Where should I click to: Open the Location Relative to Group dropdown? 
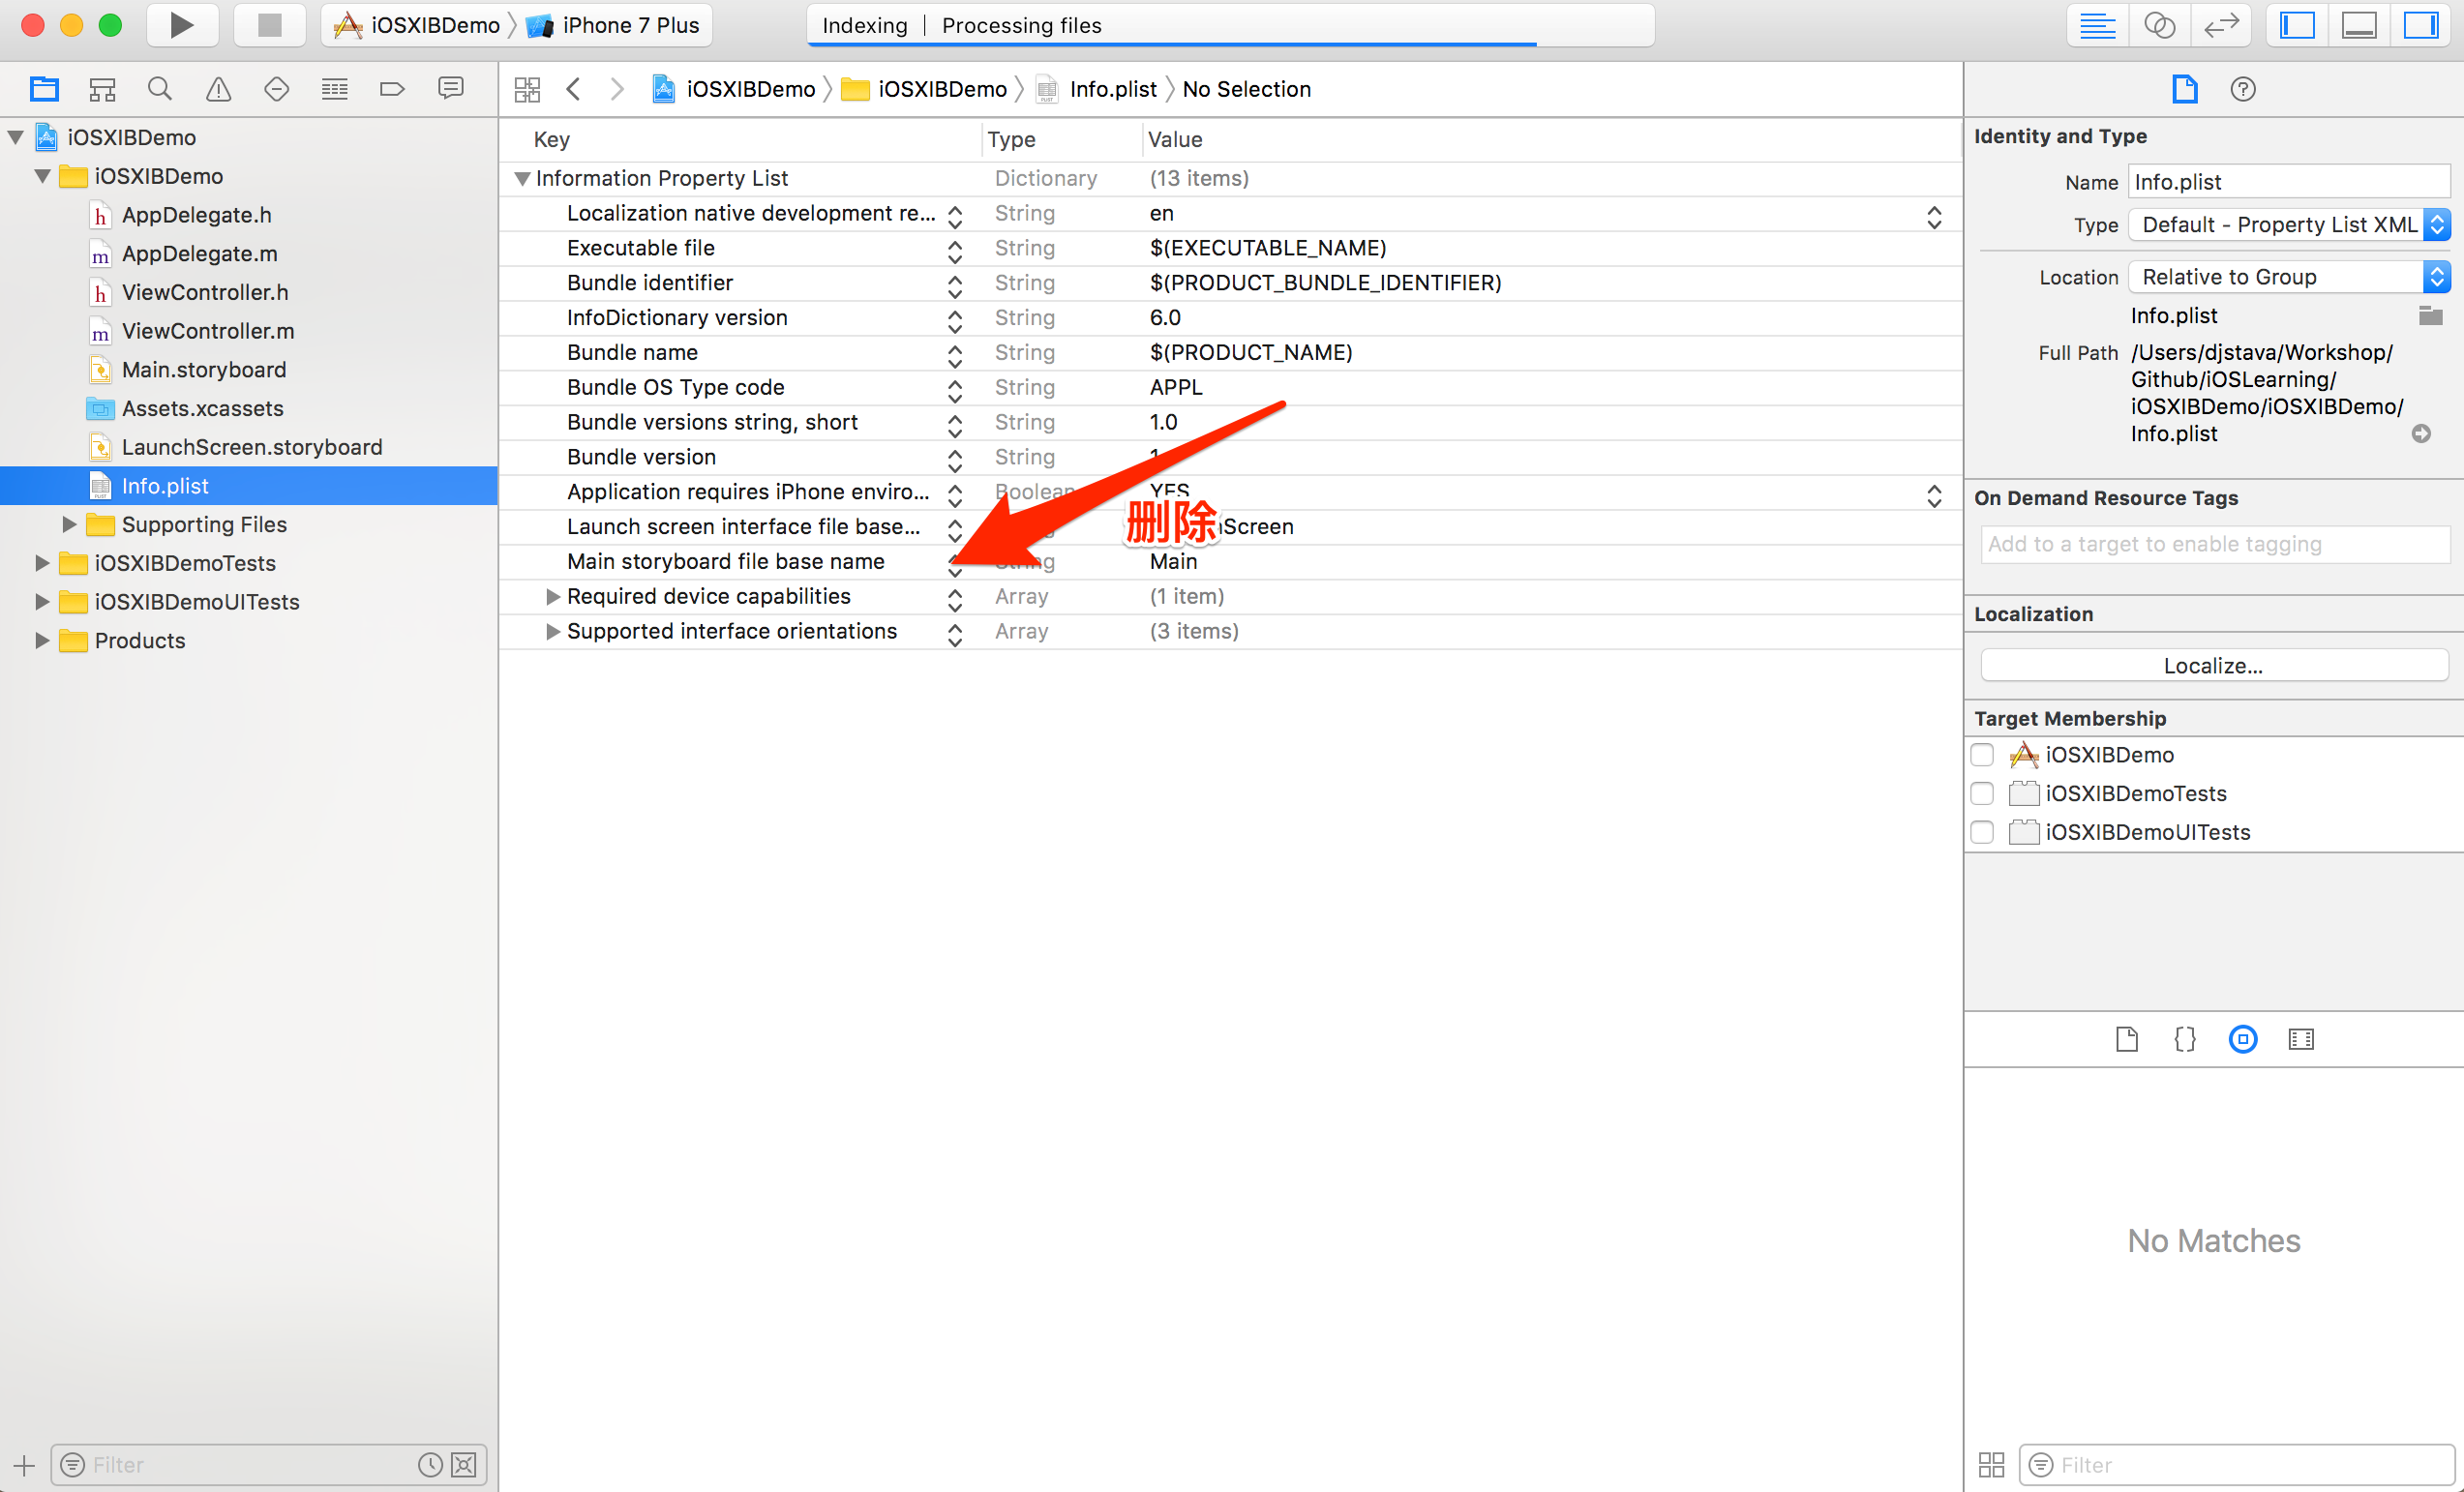coord(2288,277)
